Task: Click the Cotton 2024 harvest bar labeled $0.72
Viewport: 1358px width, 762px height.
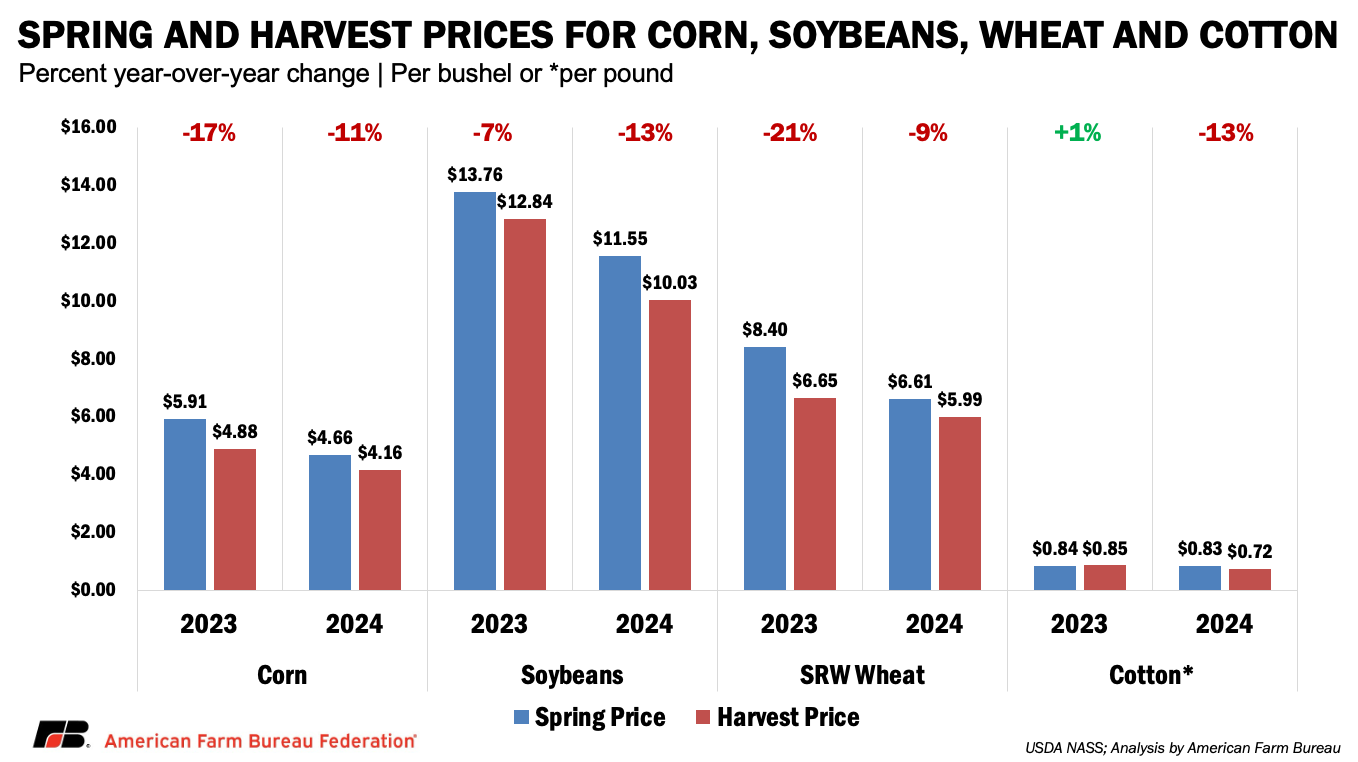Action: click(x=1250, y=579)
